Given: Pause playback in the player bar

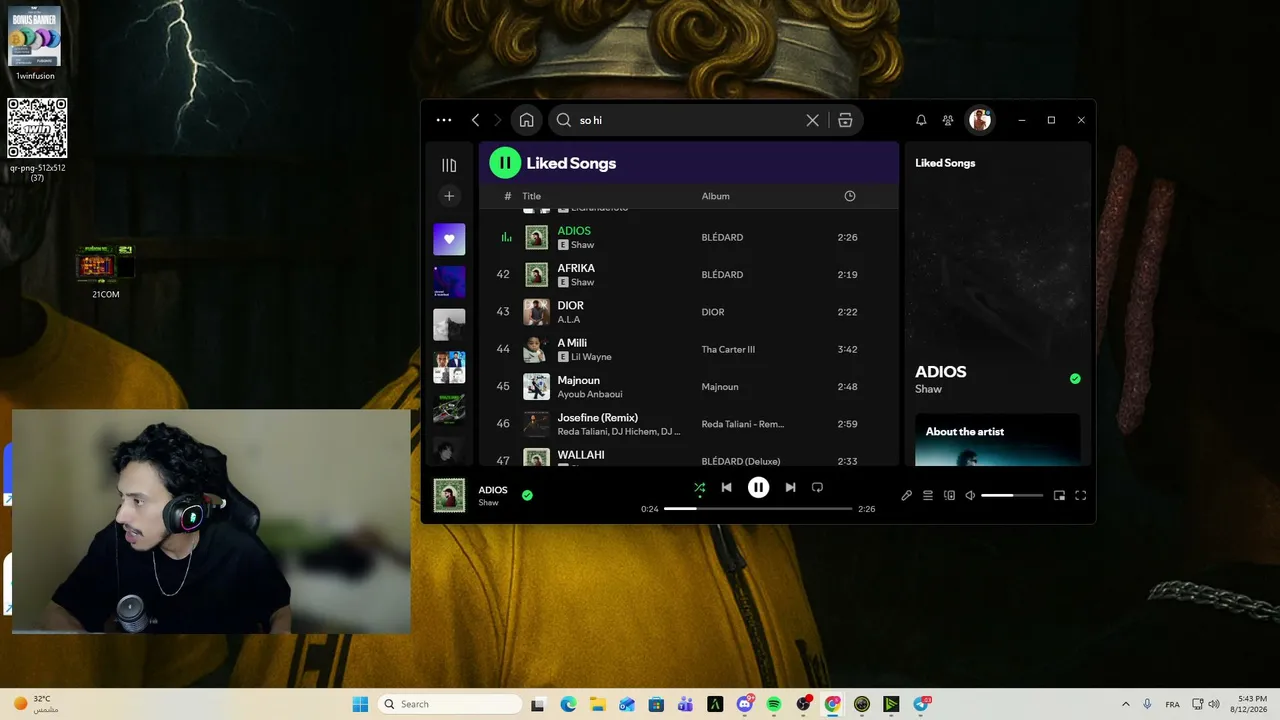Looking at the screenshot, I should [x=759, y=488].
